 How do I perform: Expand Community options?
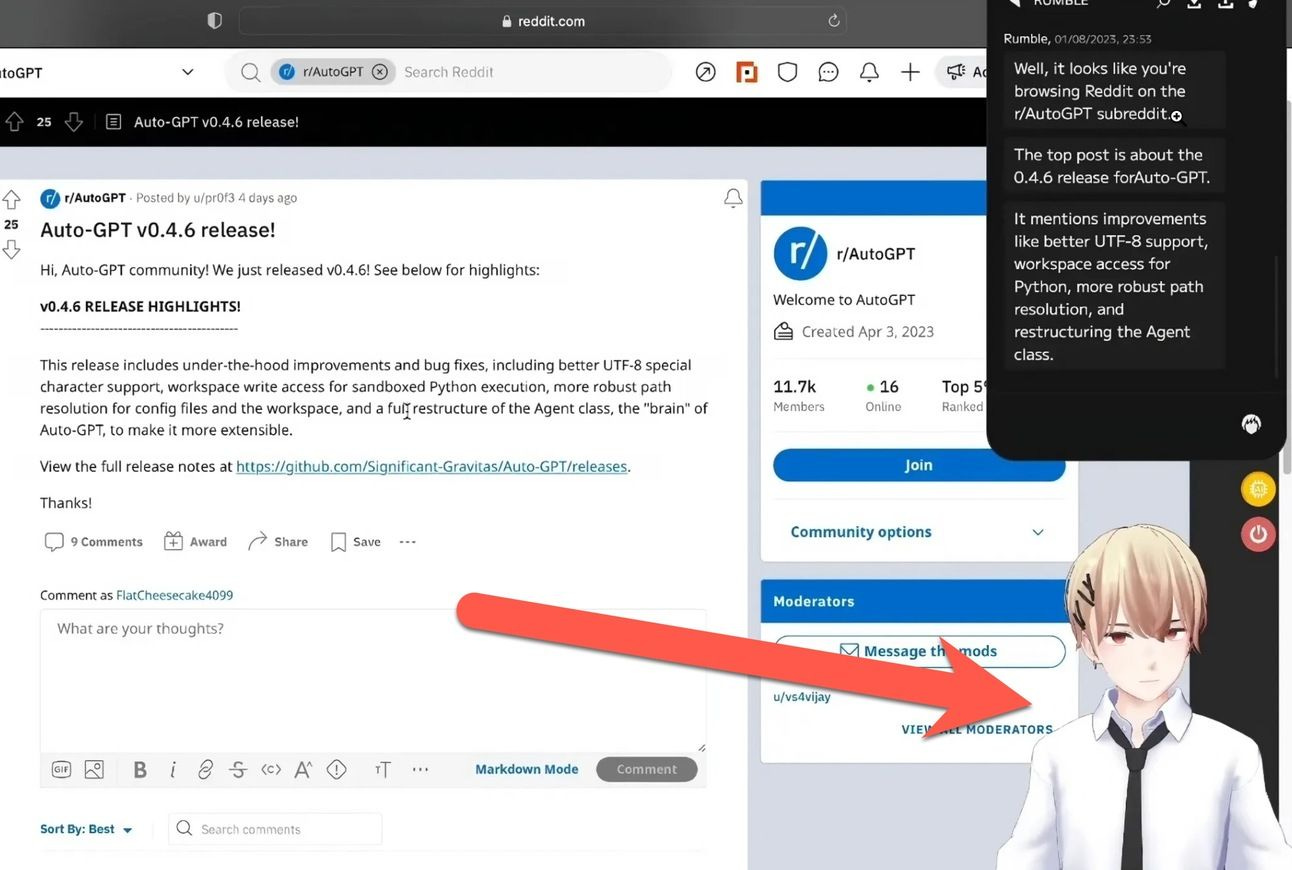coord(919,532)
